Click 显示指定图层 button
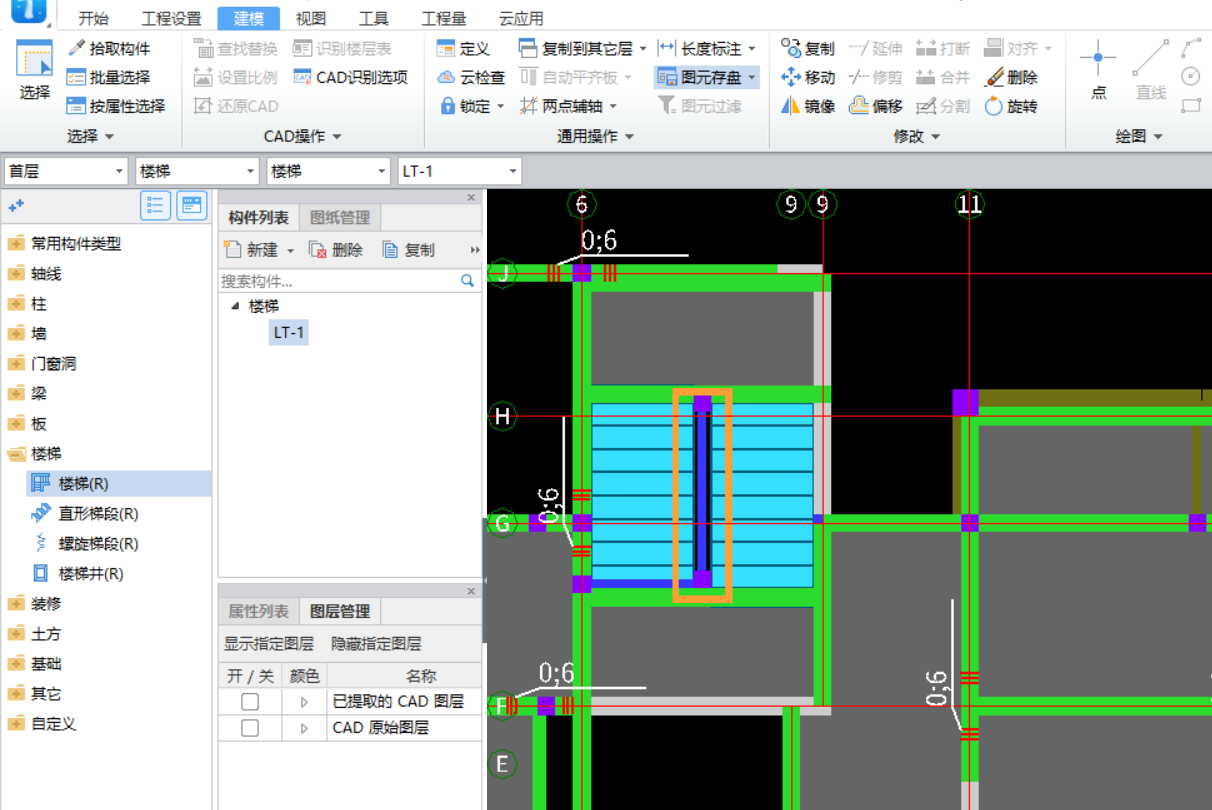 [268, 643]
